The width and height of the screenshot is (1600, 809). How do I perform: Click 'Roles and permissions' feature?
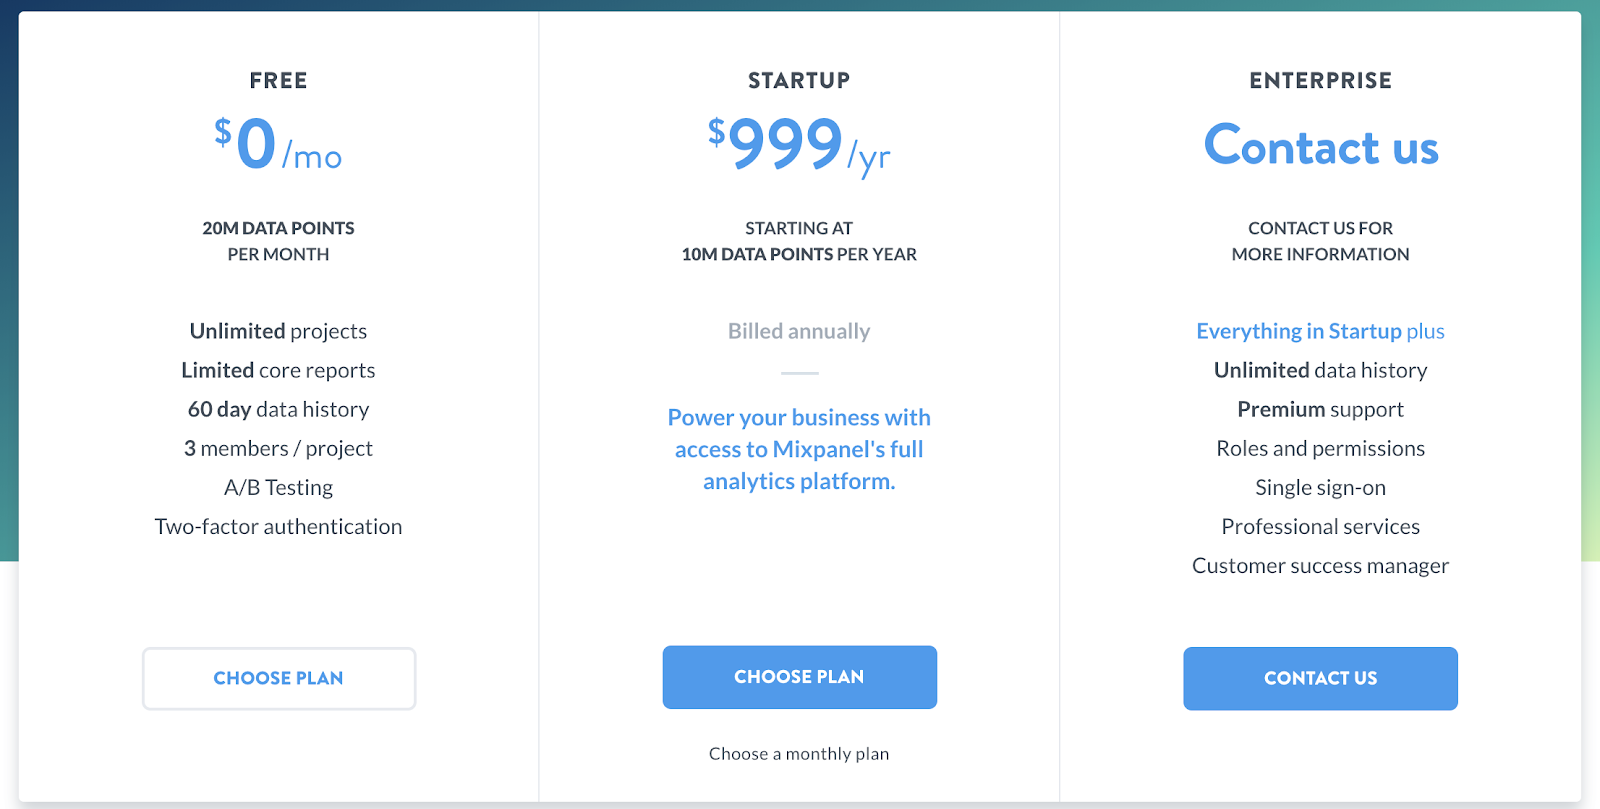[x=1320, y=449]
